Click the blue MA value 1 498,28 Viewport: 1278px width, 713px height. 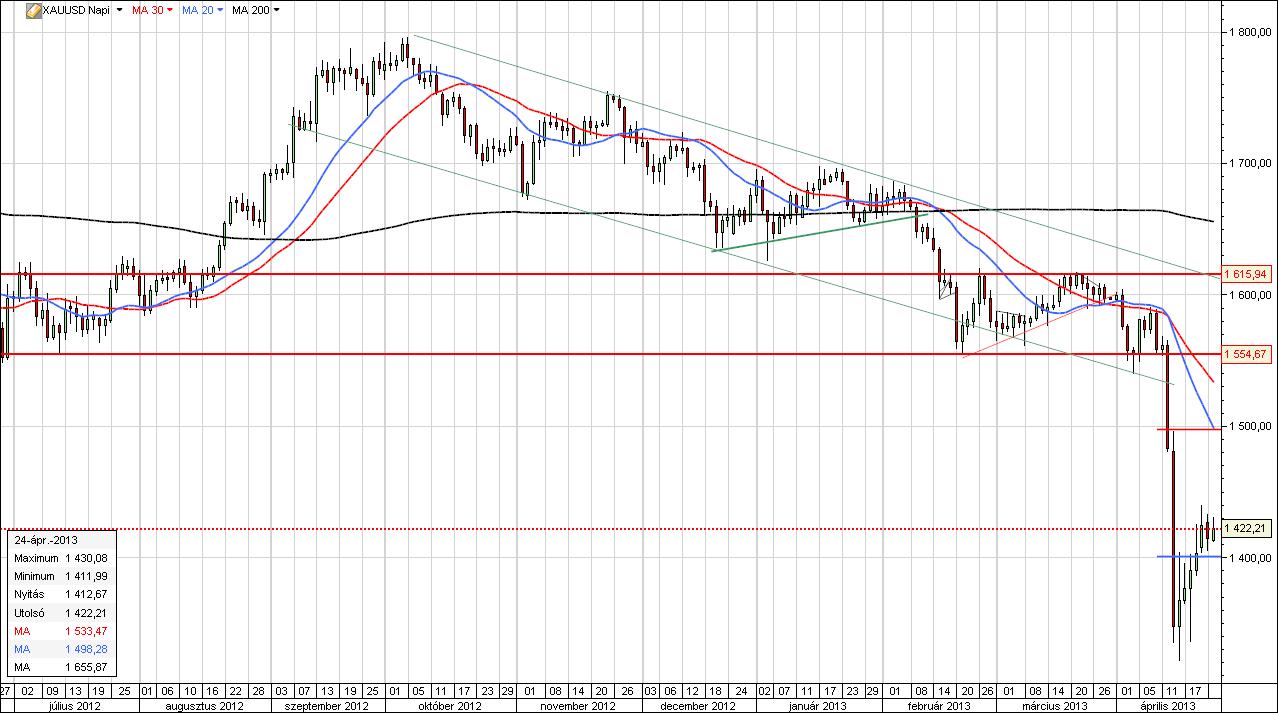tap(87, 649)
